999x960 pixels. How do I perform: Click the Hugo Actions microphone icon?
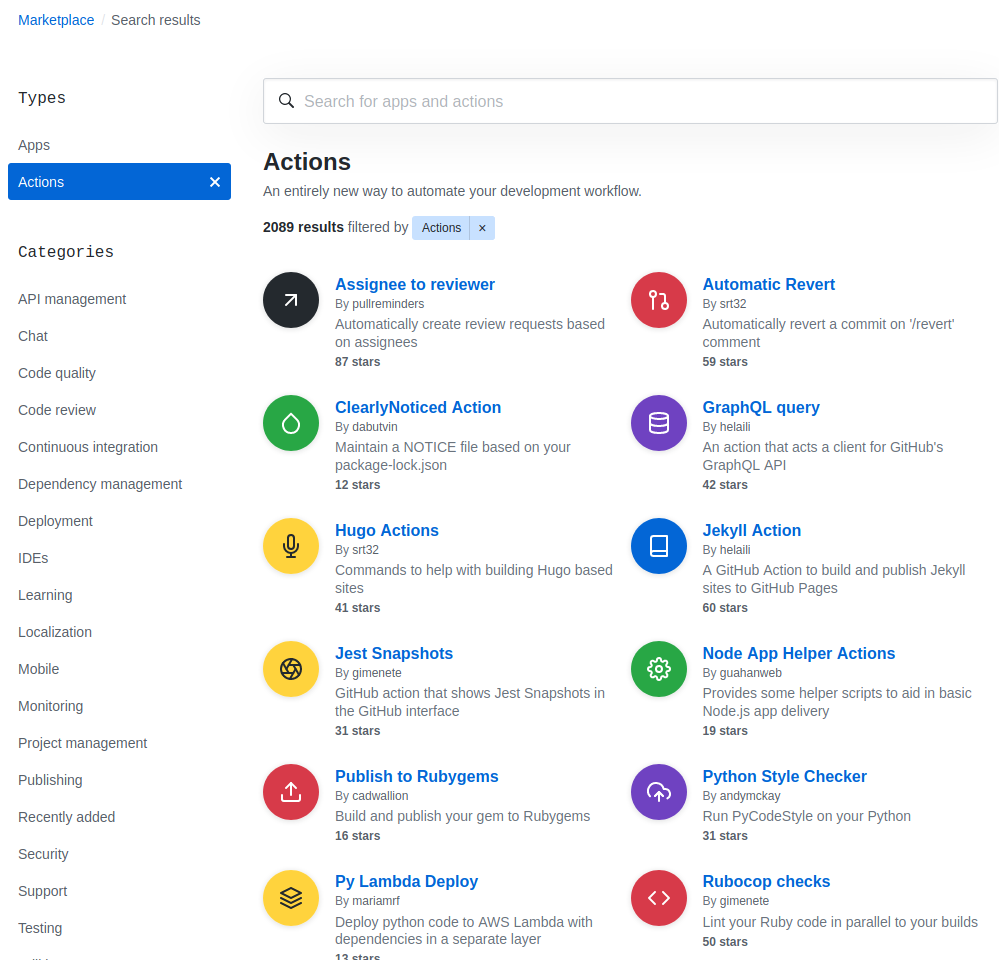(290, 545)
